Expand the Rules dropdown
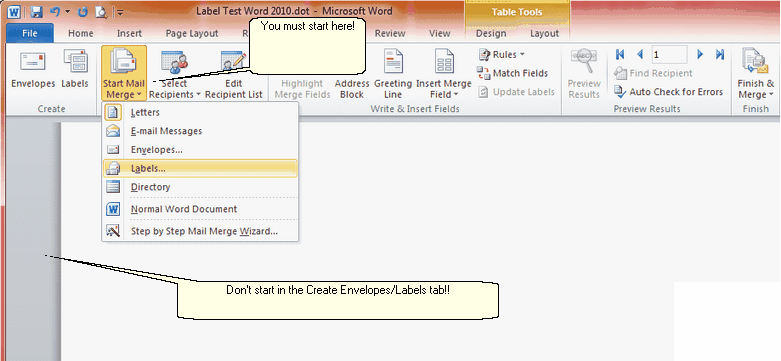This screenshot has height=361, width=781. [x=501, y=54]
